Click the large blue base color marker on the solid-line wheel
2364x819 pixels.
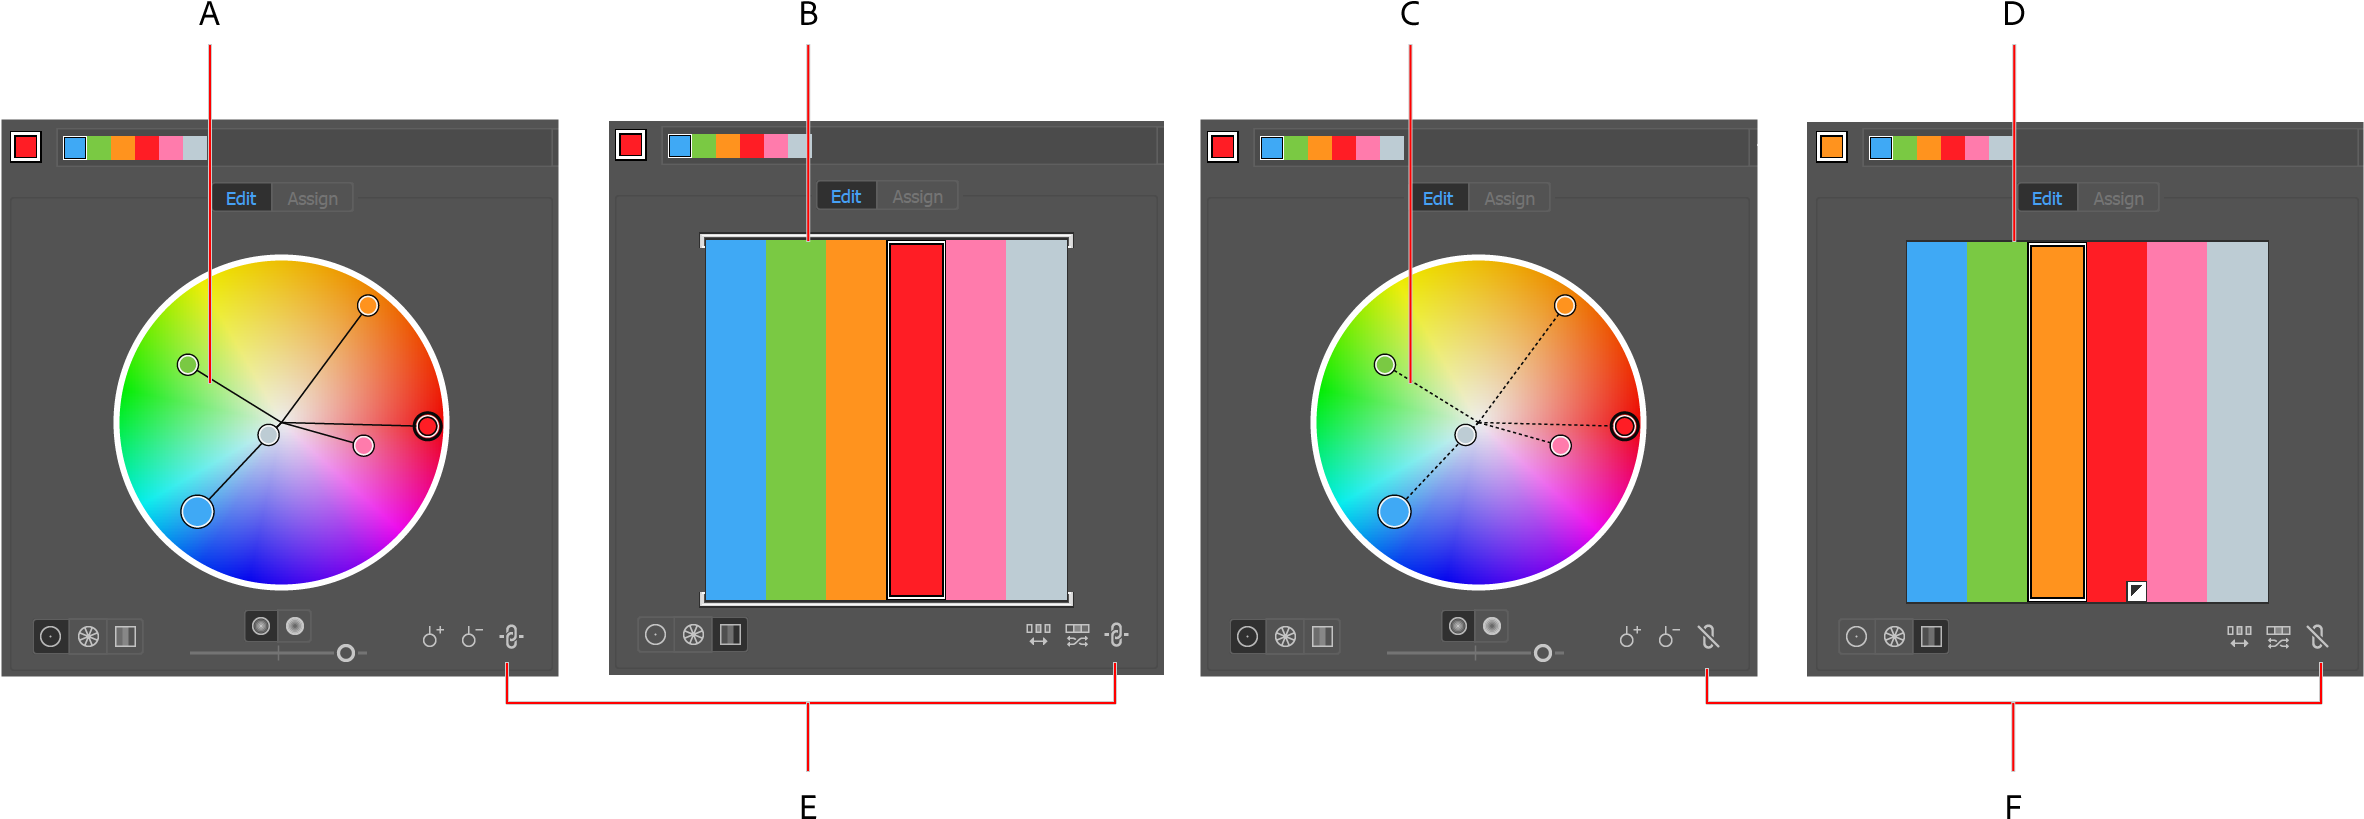coord(197,511)
